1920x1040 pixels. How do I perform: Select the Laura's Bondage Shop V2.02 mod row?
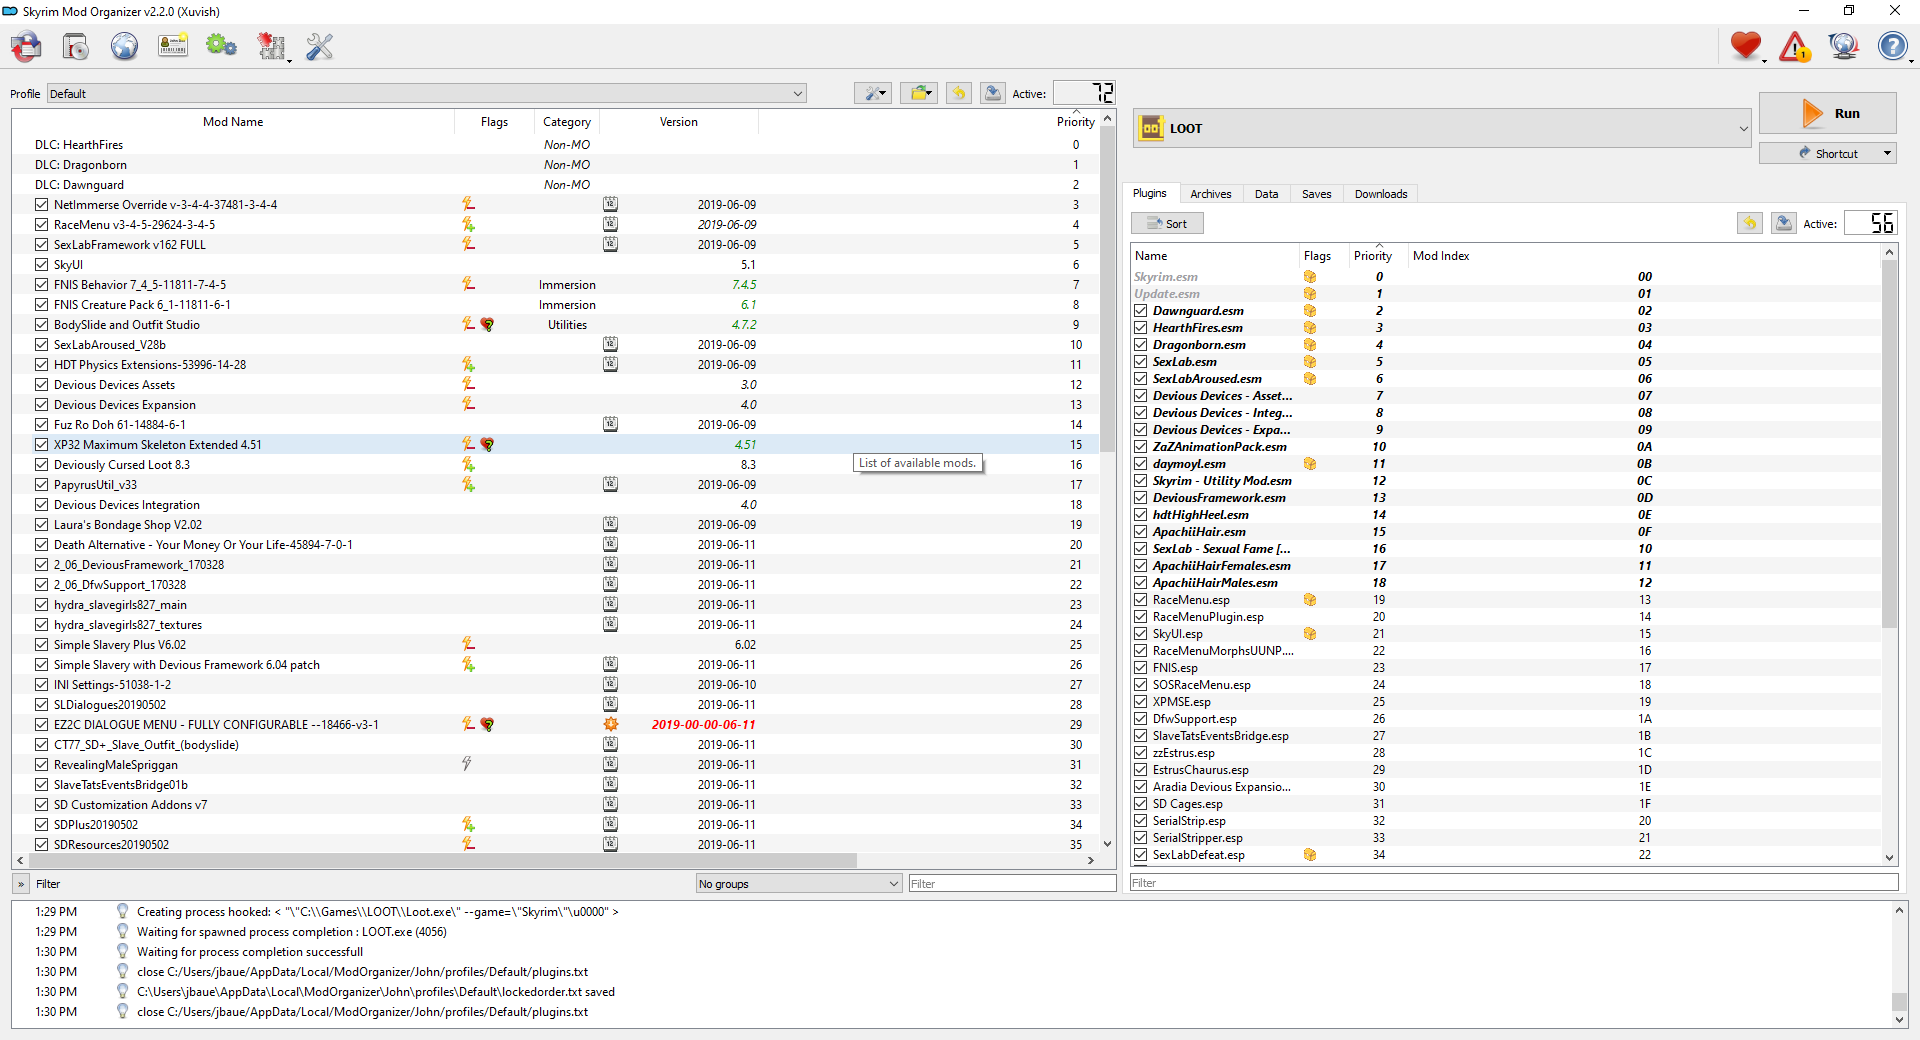click(556, 524)
